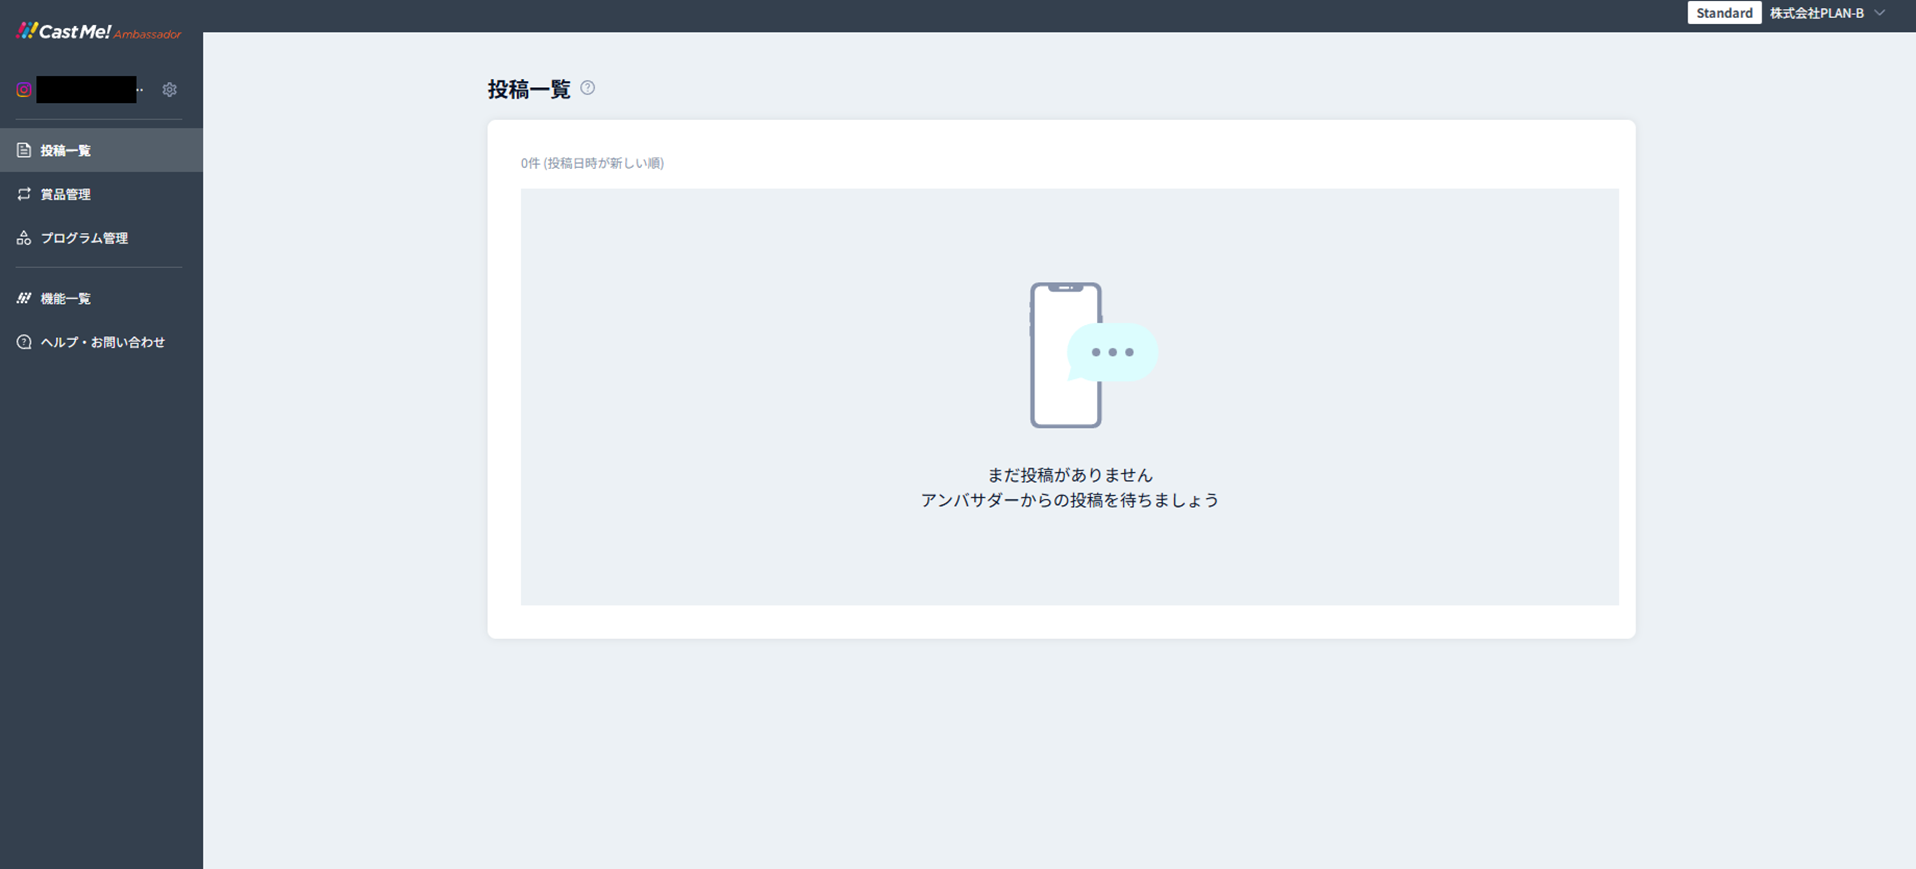This screenshot has width=1916, height=869.
Task: Select the 投稿一覧 sidebar menu label
Action: pos(66,151)
